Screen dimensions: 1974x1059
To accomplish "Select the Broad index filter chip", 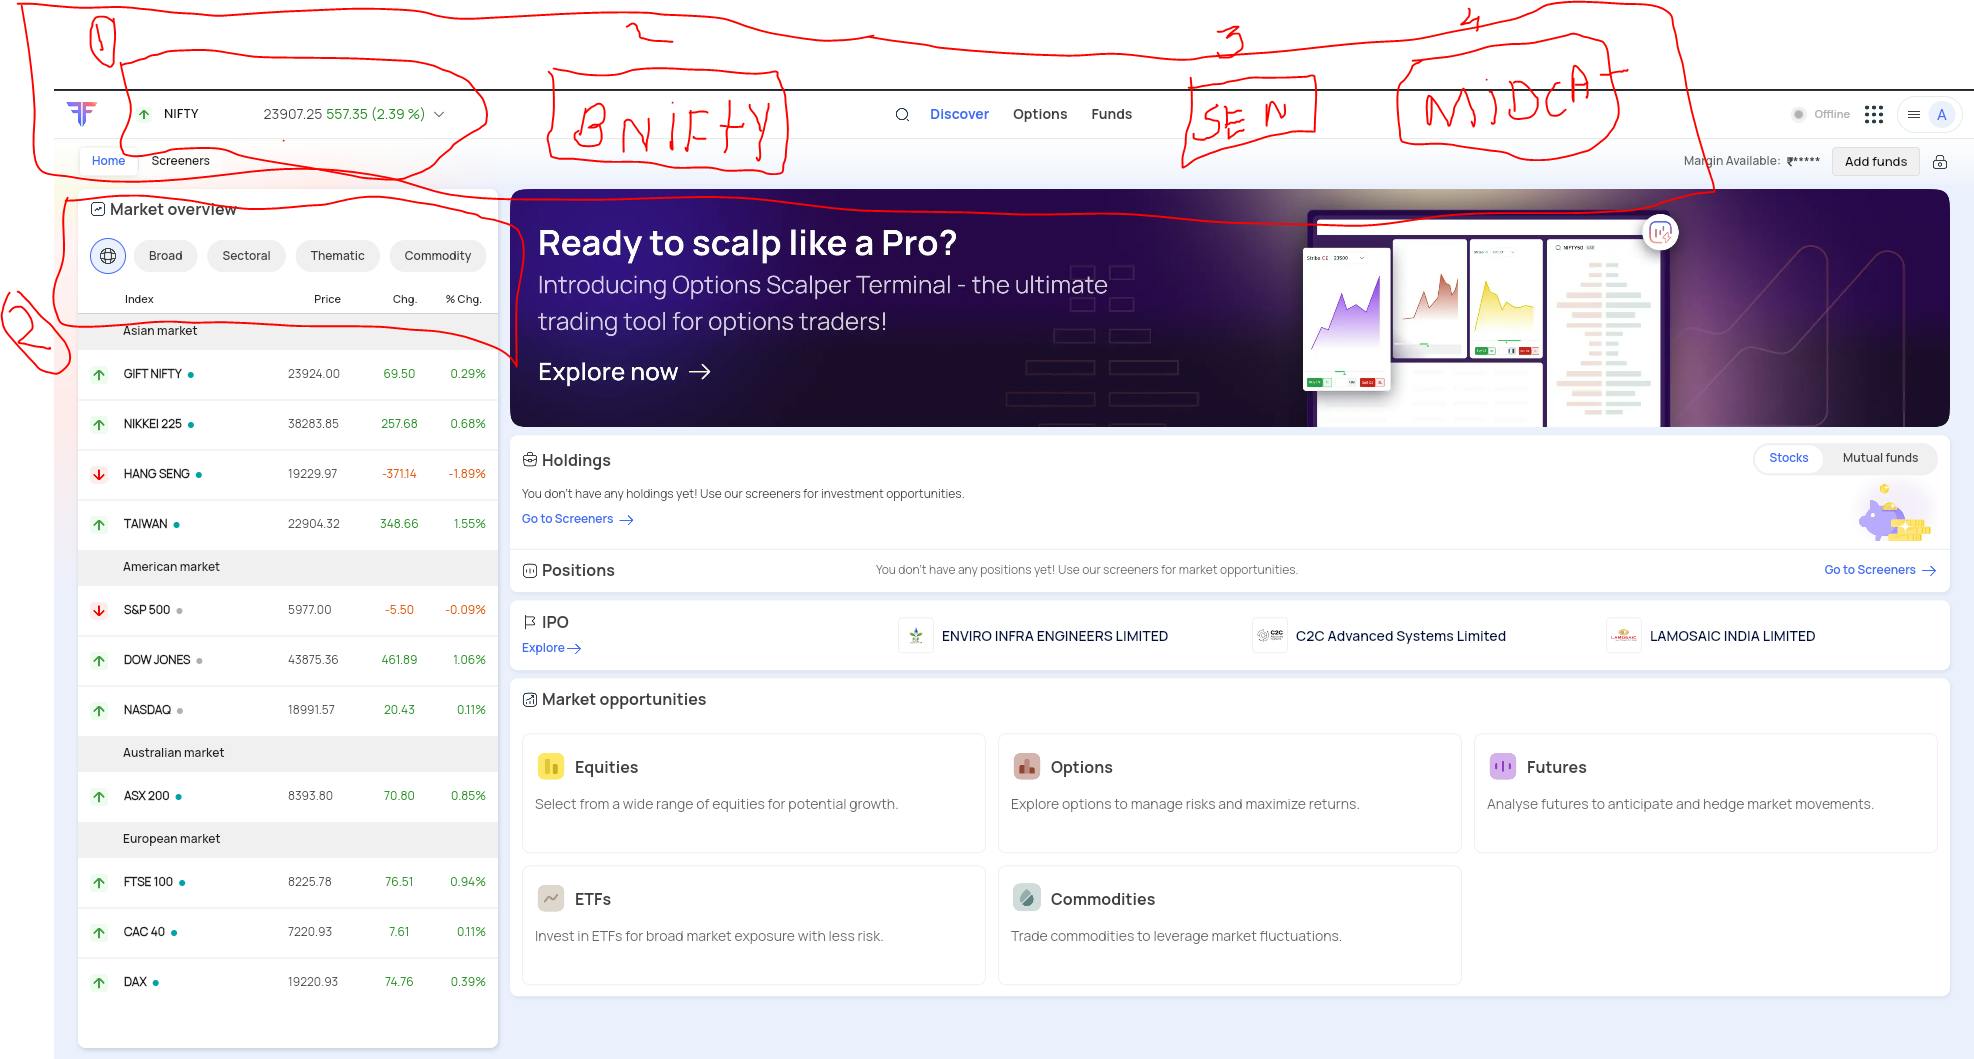I will [x=166, y=256].
